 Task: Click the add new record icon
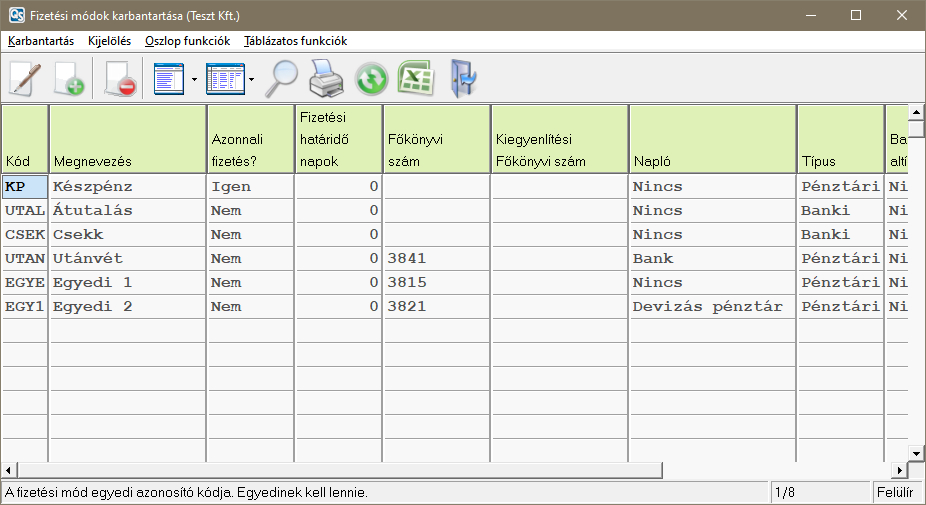(69, 78)
